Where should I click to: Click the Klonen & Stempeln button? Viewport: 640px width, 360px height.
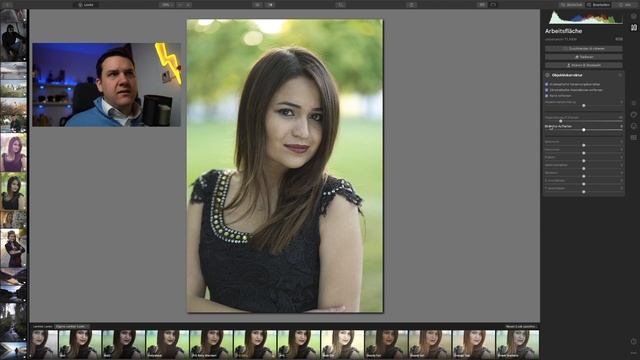(x=584, y=65)
